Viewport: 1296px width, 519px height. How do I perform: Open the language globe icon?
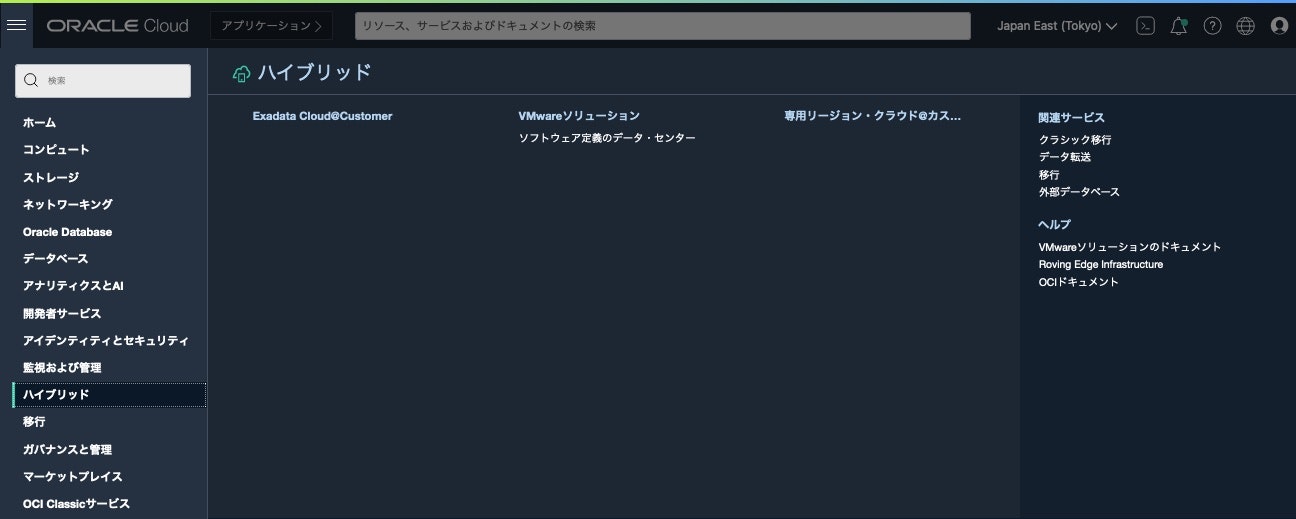coord(1245,26)
